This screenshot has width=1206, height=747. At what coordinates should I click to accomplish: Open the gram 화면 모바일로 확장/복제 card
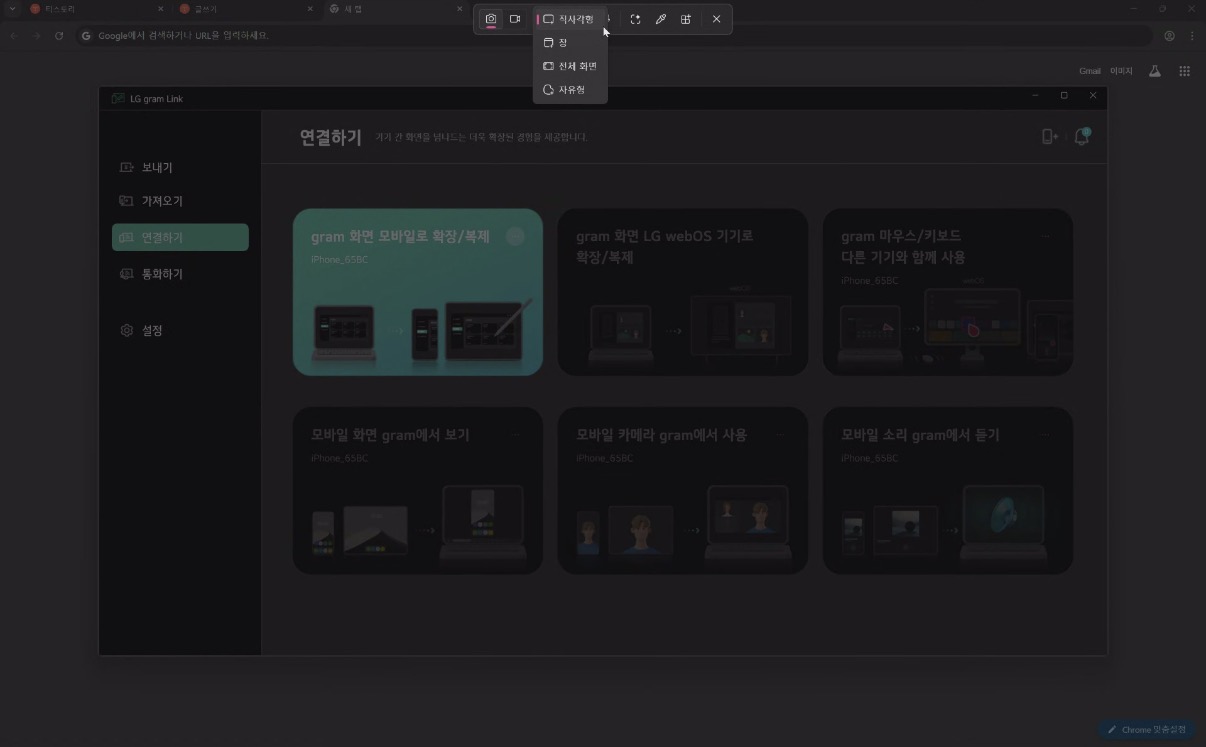click(418, 292)
